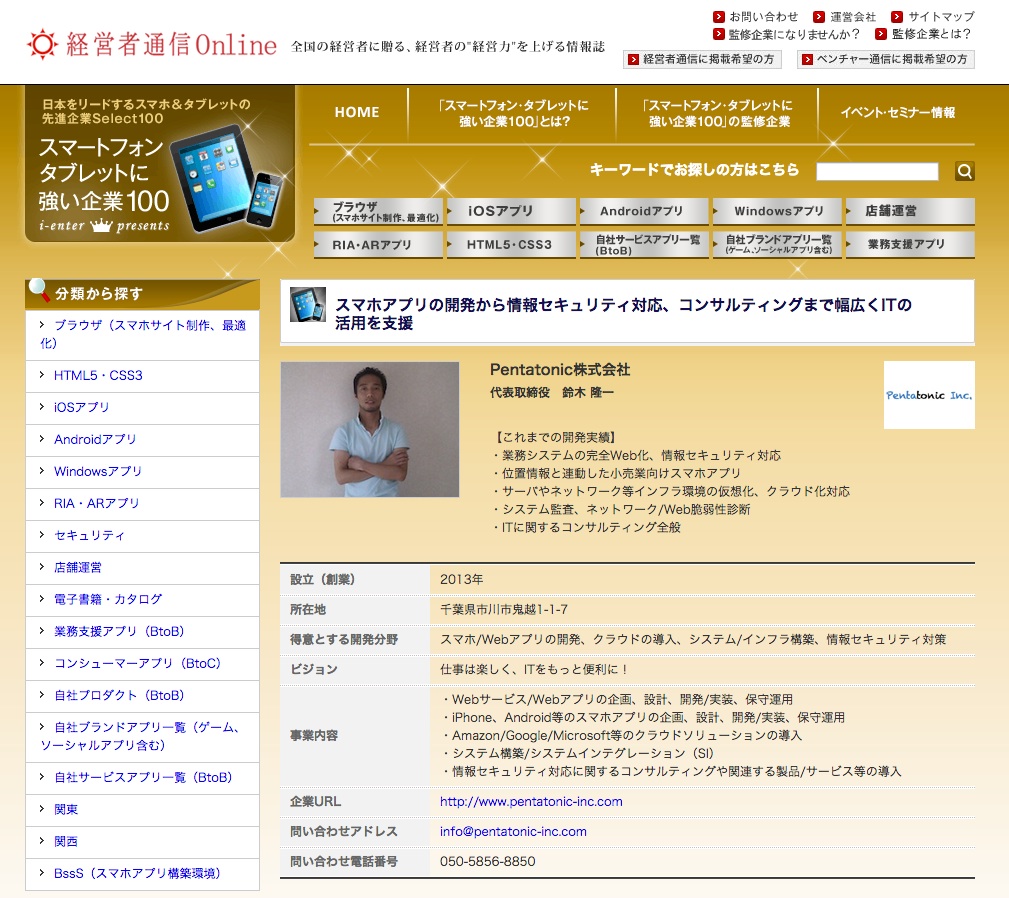Select 自社サービスアプリ一覧 (BtoB) button
The height and width of the screenshot is (898, 1009).
tap(644, 244)
